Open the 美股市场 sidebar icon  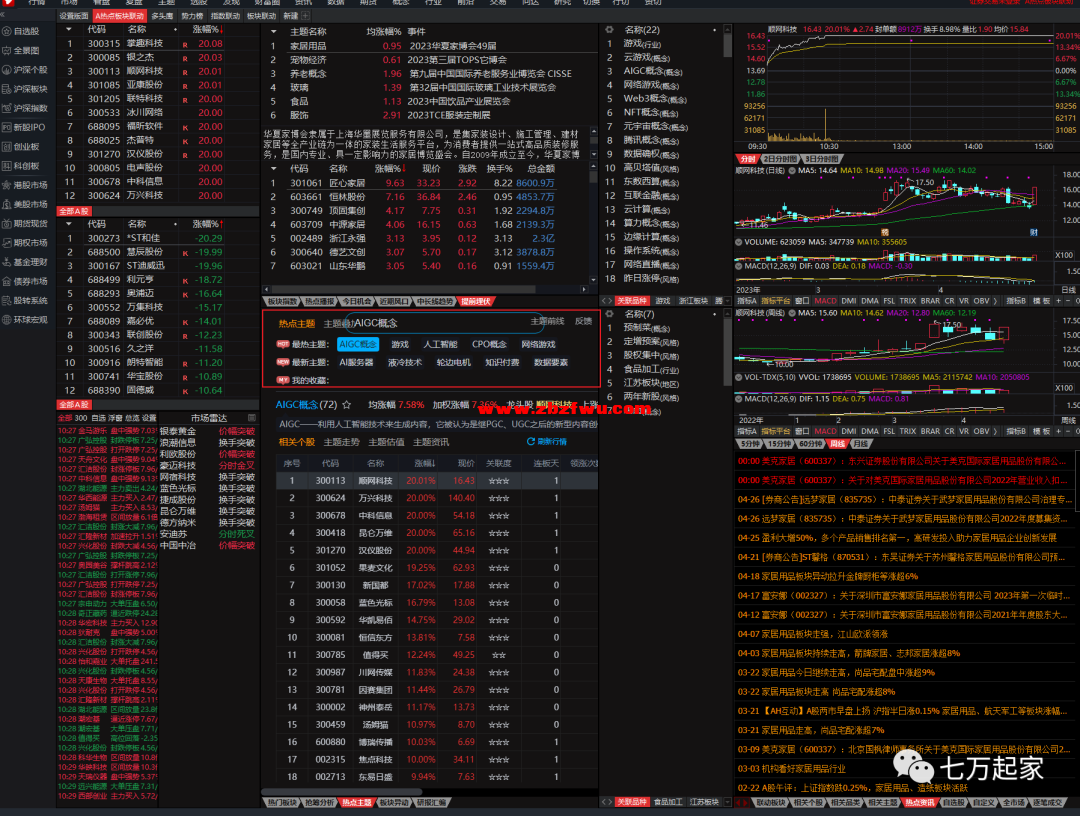click(7, 205)
